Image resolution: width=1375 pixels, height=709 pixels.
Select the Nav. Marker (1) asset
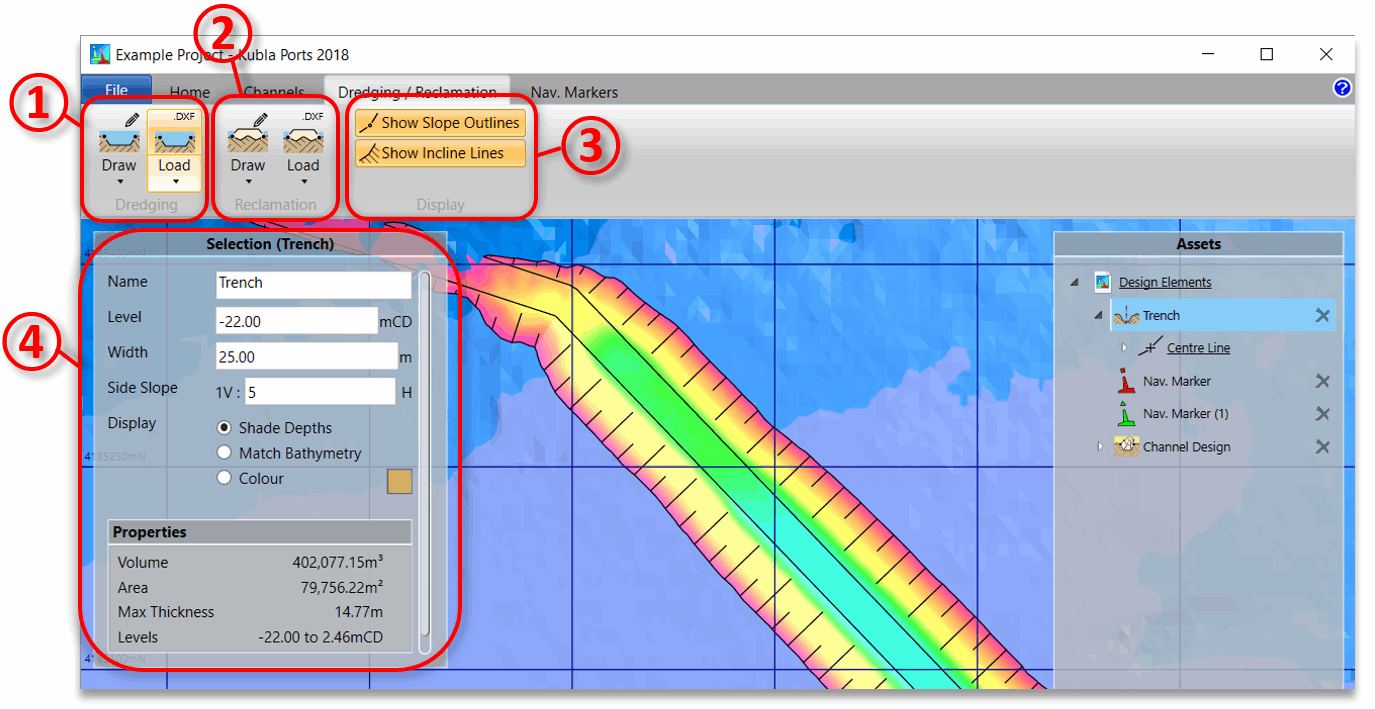[x=1186, y=414]
